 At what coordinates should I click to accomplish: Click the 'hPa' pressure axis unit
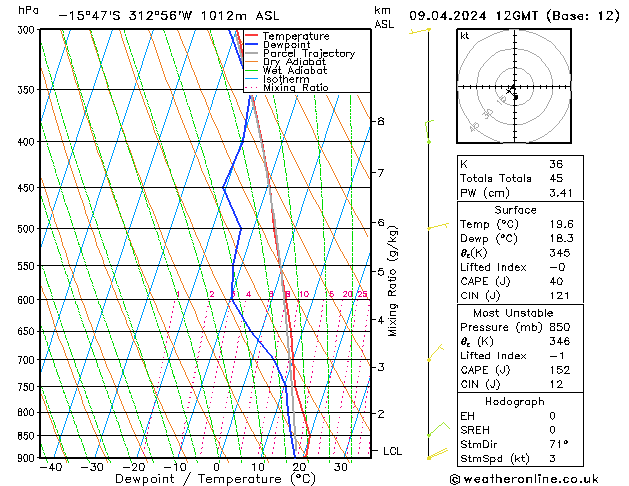[x=28, y=10]
